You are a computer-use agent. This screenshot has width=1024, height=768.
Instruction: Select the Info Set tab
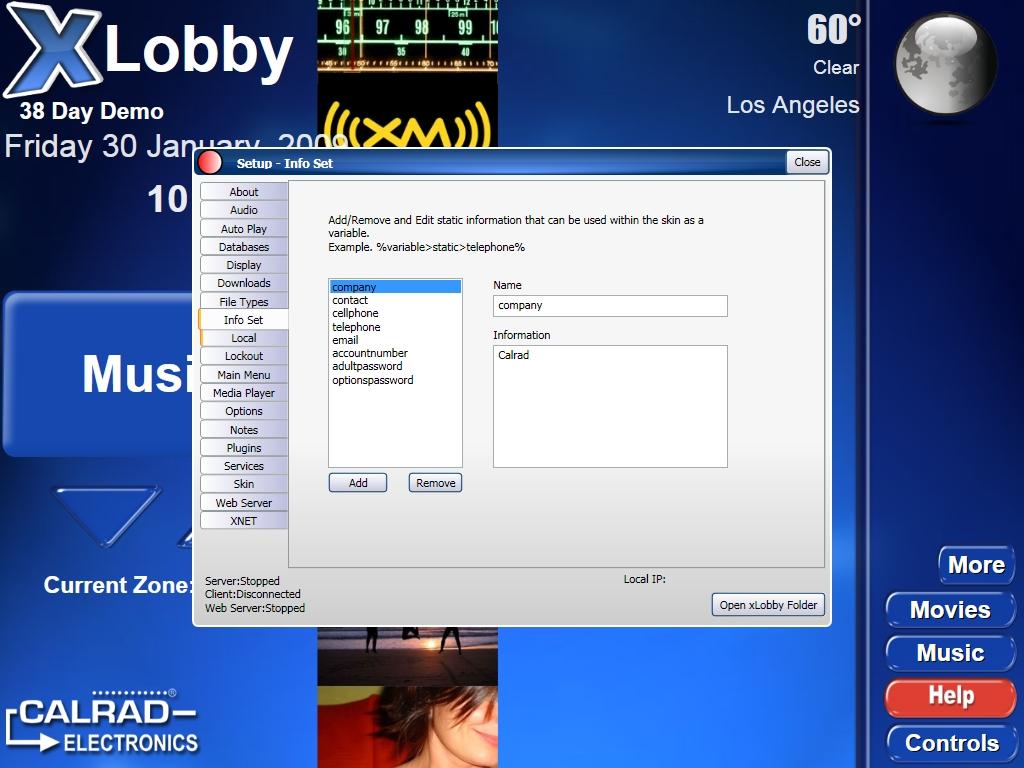coord(243,319)
